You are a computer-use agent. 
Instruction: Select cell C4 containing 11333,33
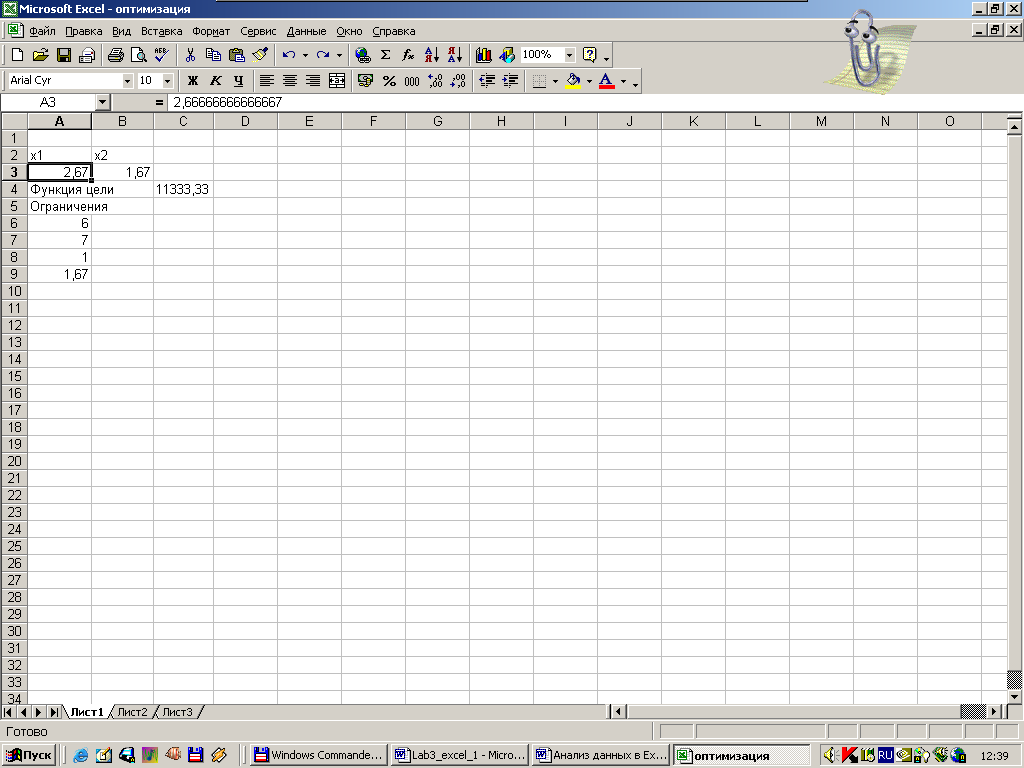tap(184, 189)
